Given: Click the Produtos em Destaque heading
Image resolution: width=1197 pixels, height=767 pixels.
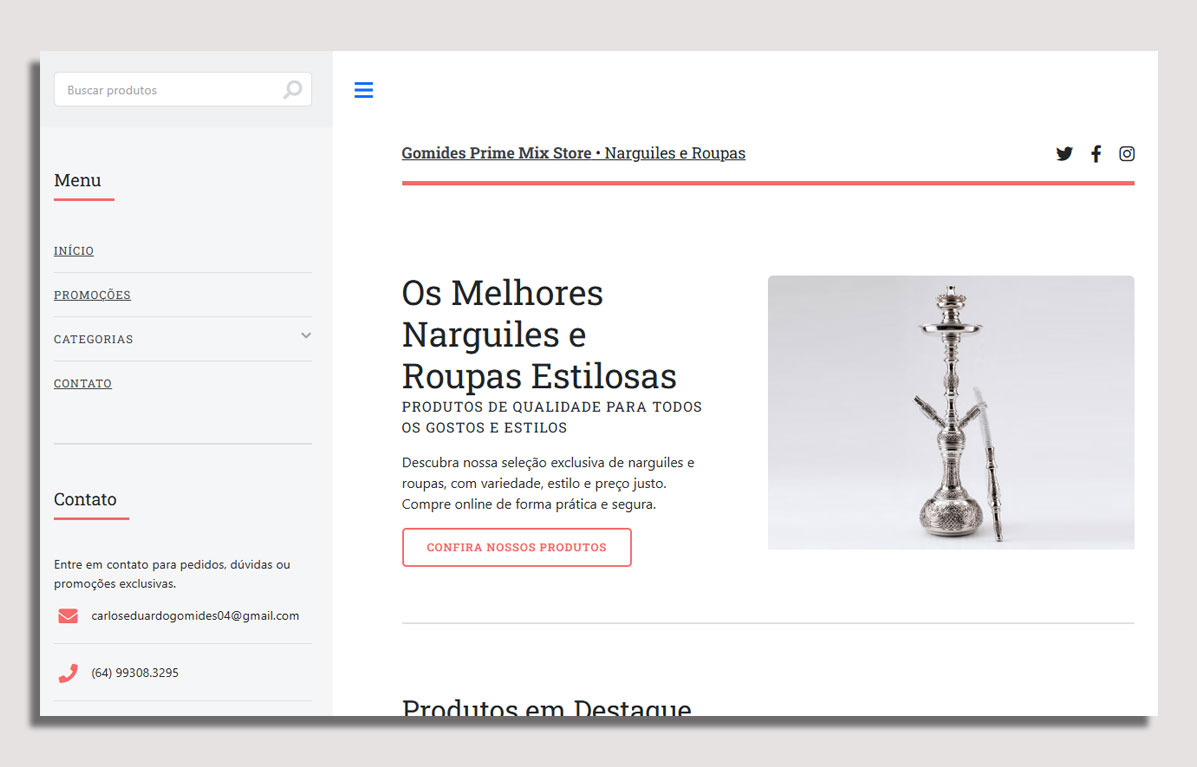Looking at the screenshot, I should 546,708.
